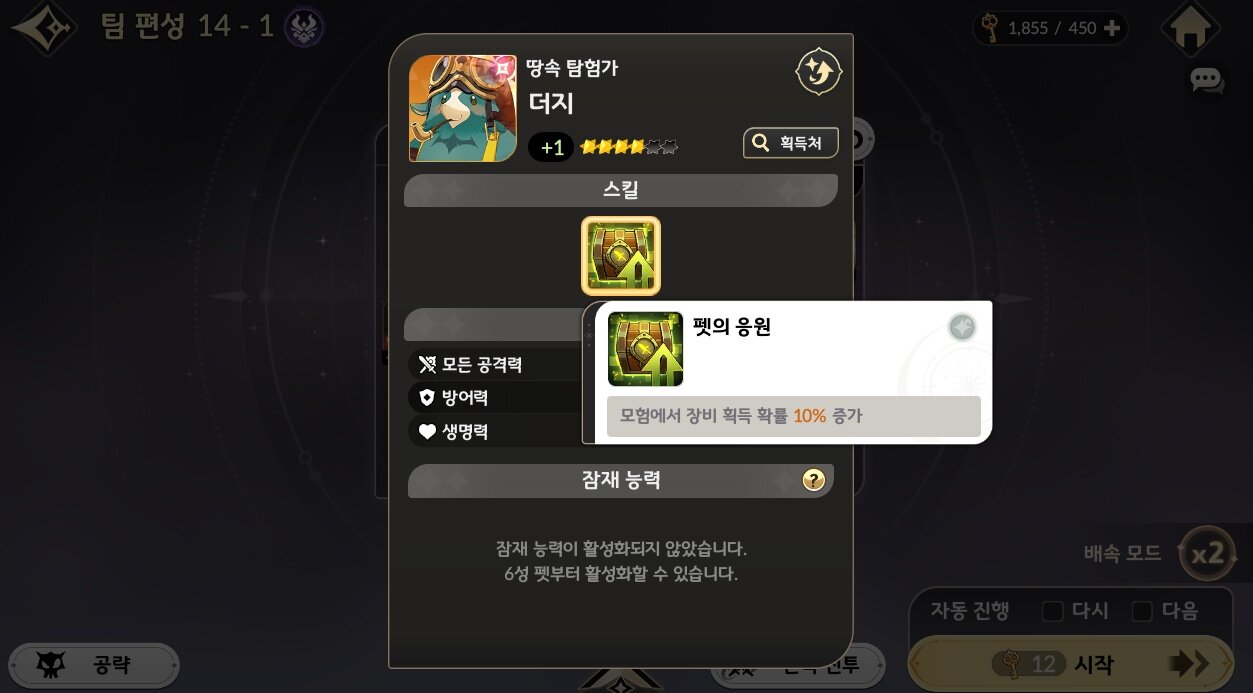
Task: Click the skill tooltip's round badge icon
Action: [962, 328]
